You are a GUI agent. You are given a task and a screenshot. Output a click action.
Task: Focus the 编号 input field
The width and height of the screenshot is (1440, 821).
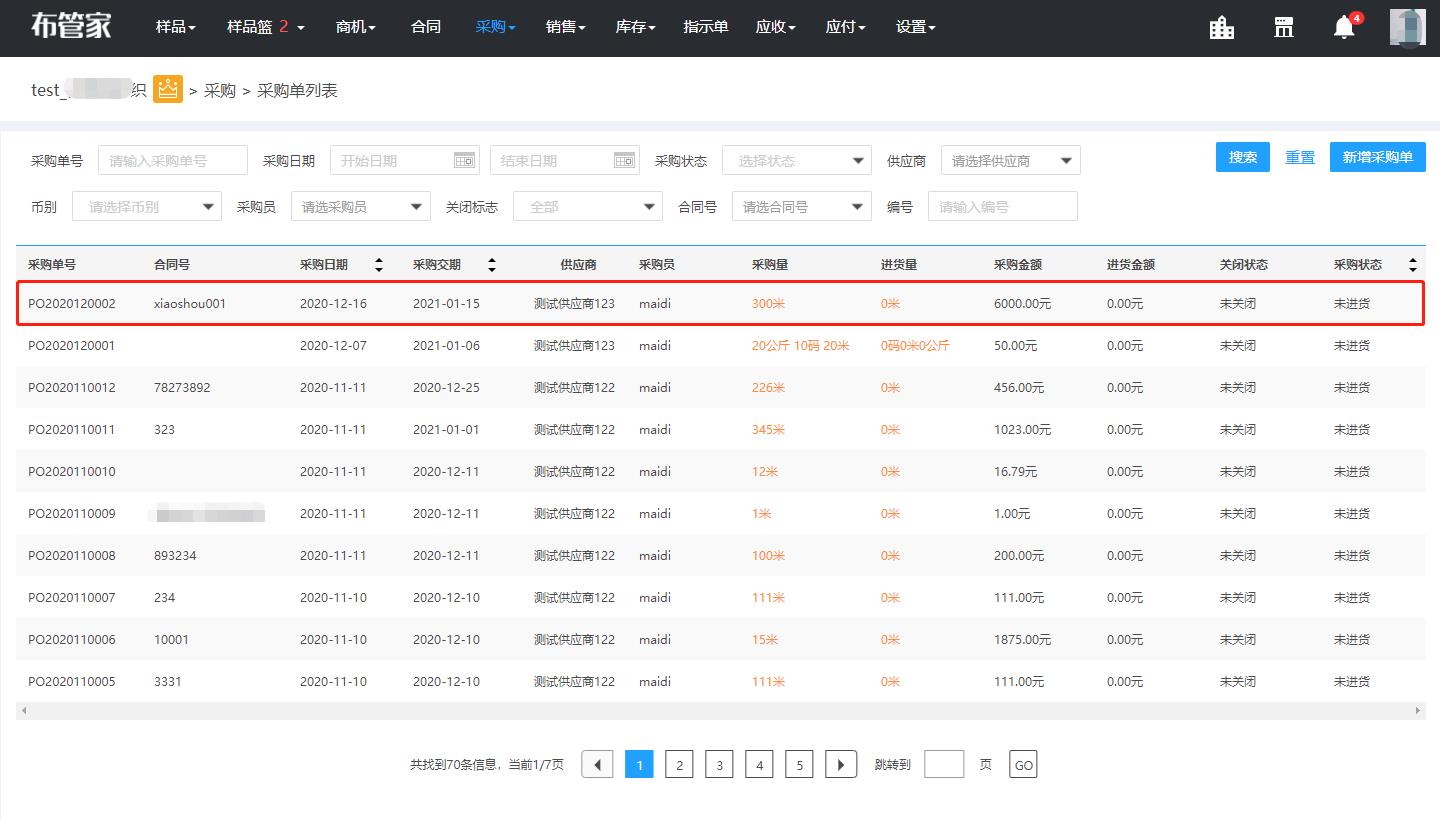pos(1003,206)
